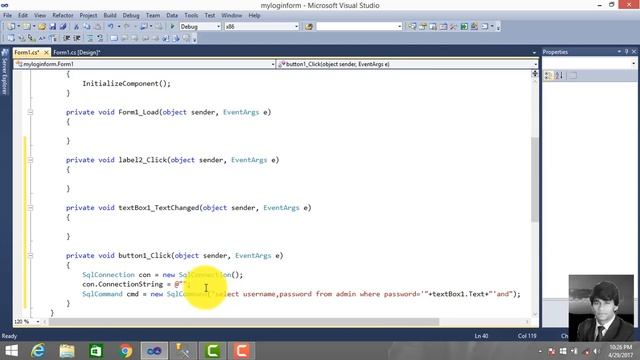The width and height of the screenshot is (640, 360).
Task: Close the Form1.cs* tab
Action: [x=46, y=52]
